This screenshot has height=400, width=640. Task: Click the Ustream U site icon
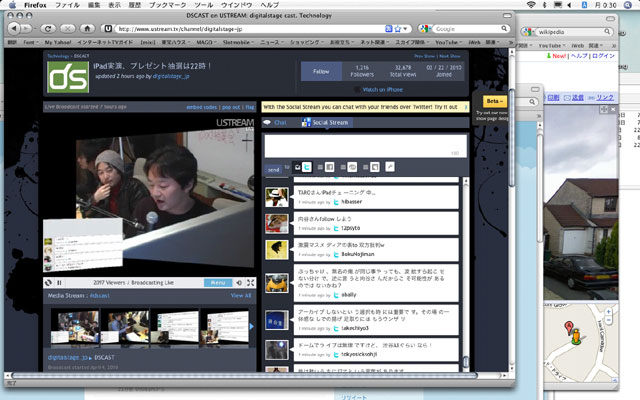coord(108,29)
